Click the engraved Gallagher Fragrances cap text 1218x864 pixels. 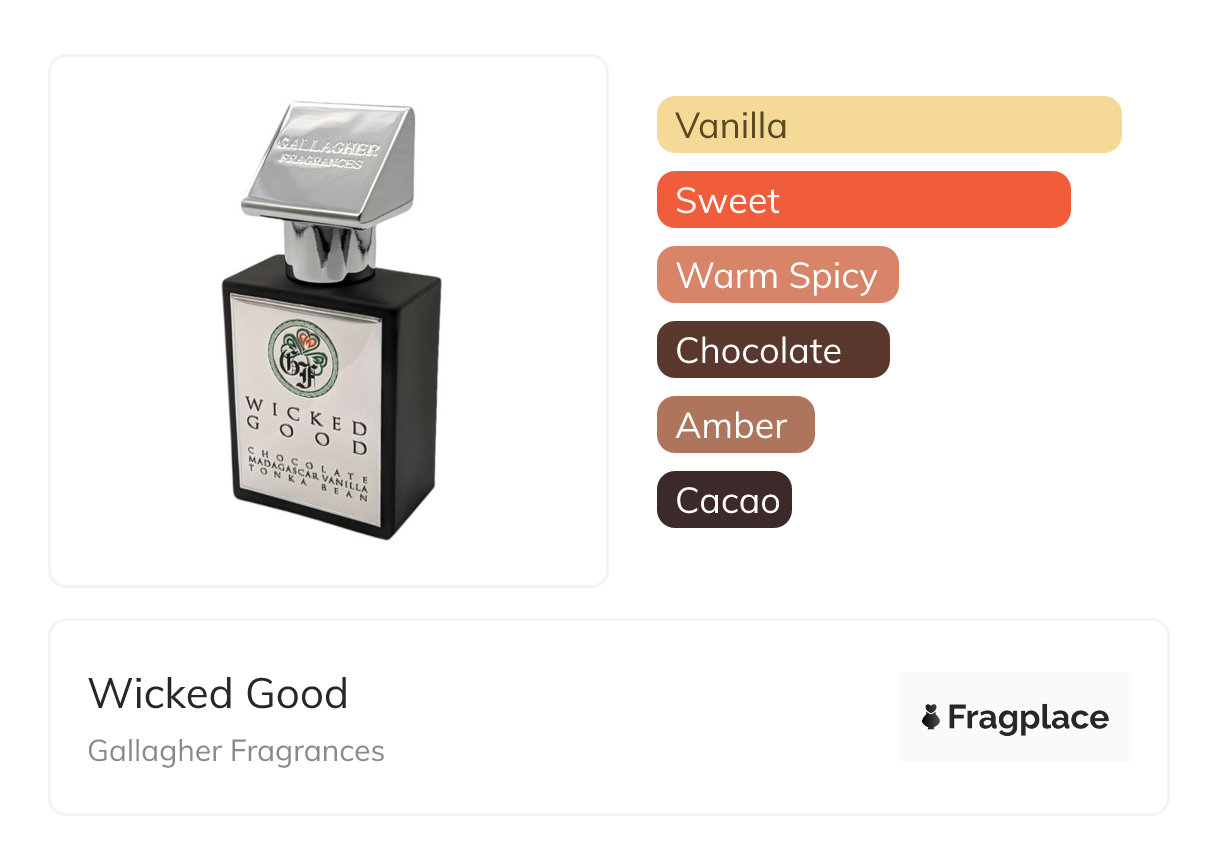pyautogui.click(x=326, y=153)
